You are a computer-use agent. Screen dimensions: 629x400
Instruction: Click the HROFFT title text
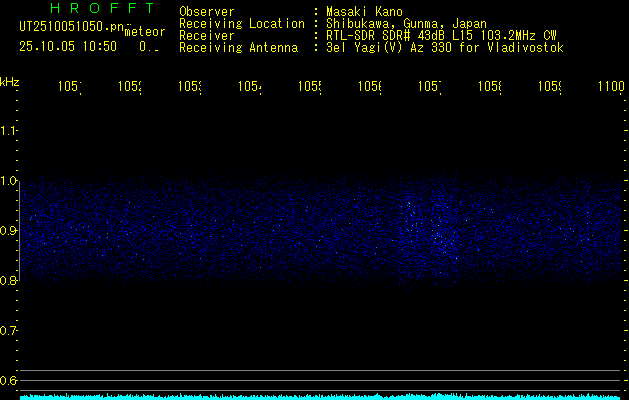pyautogui.click(x=87, y=10)
